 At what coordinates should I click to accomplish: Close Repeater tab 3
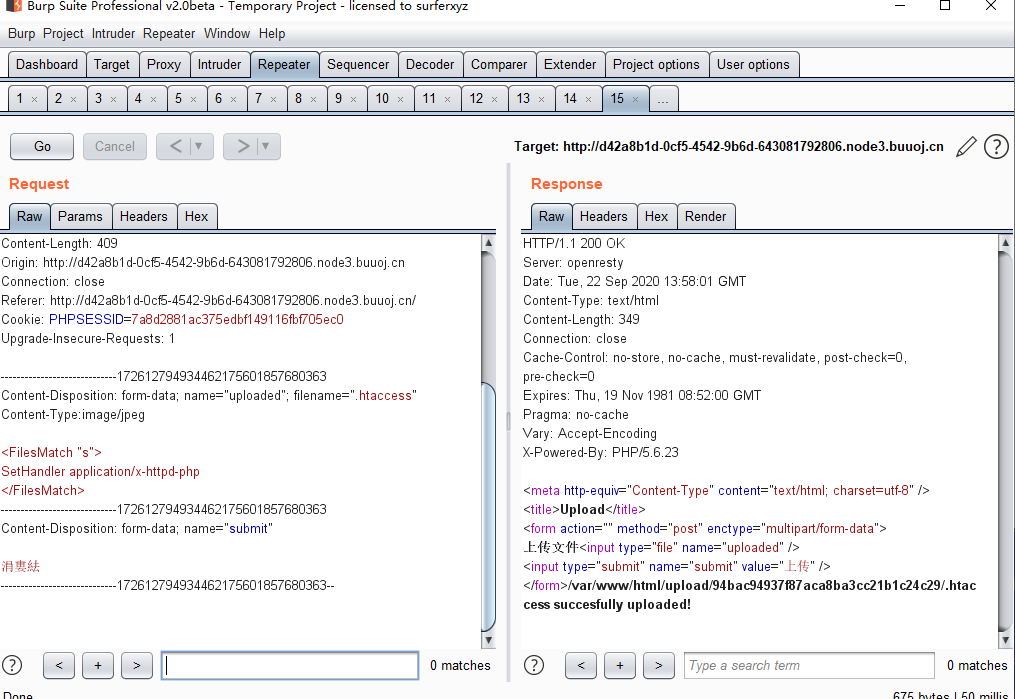click(113, 99)
